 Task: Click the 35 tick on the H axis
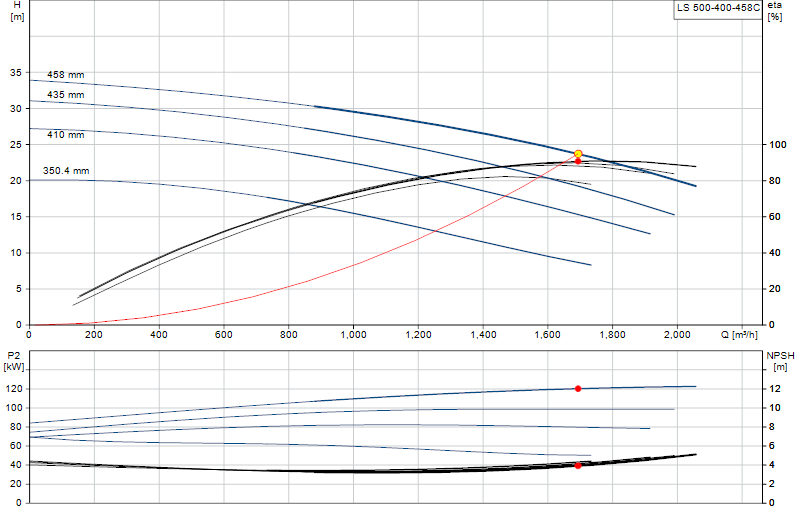point(16,73)
